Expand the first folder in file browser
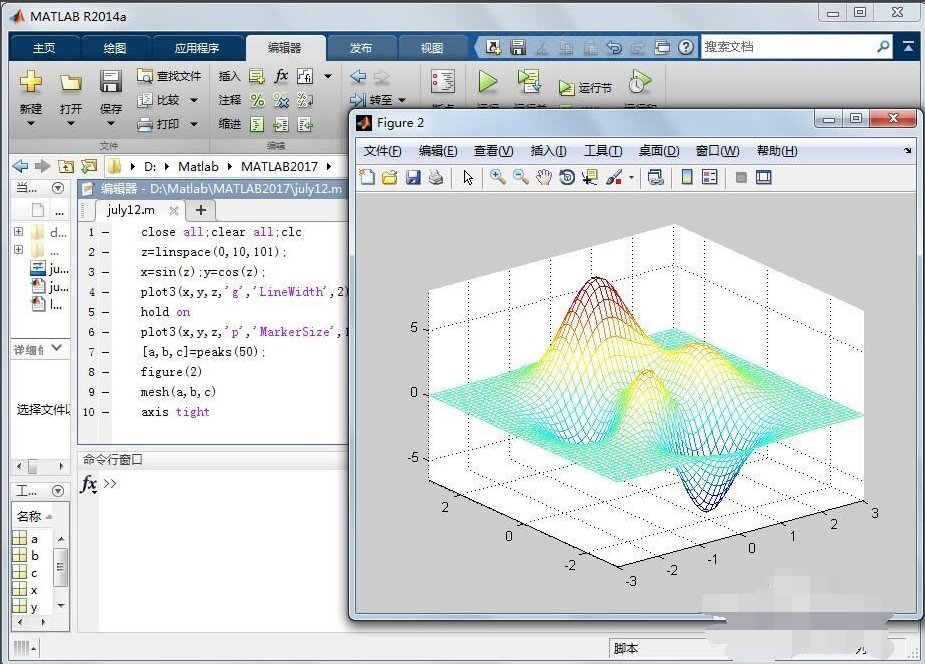This screenshot has height=664, width=925. click(19, 232)
